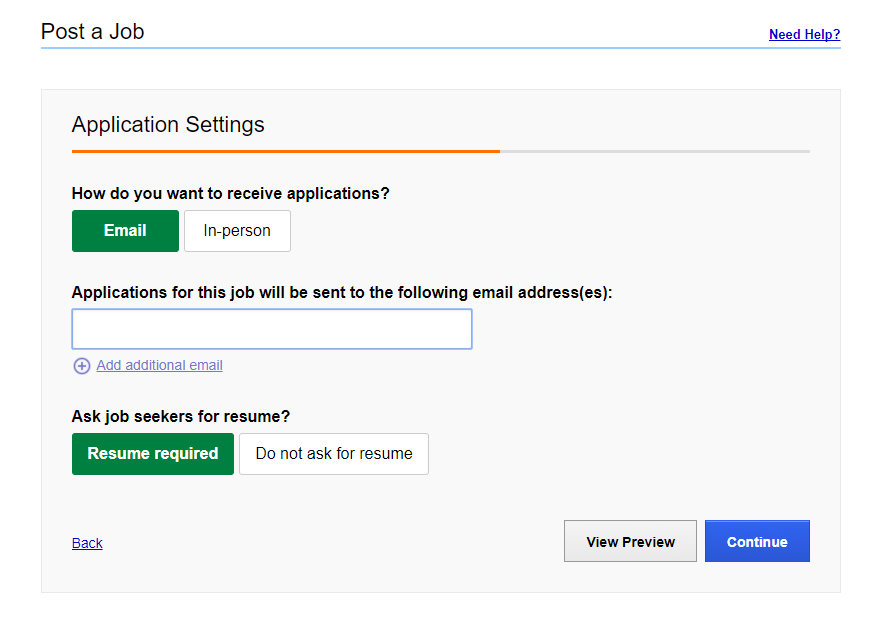
Task: Go back using the Back link
Action: tap(86, 542)
